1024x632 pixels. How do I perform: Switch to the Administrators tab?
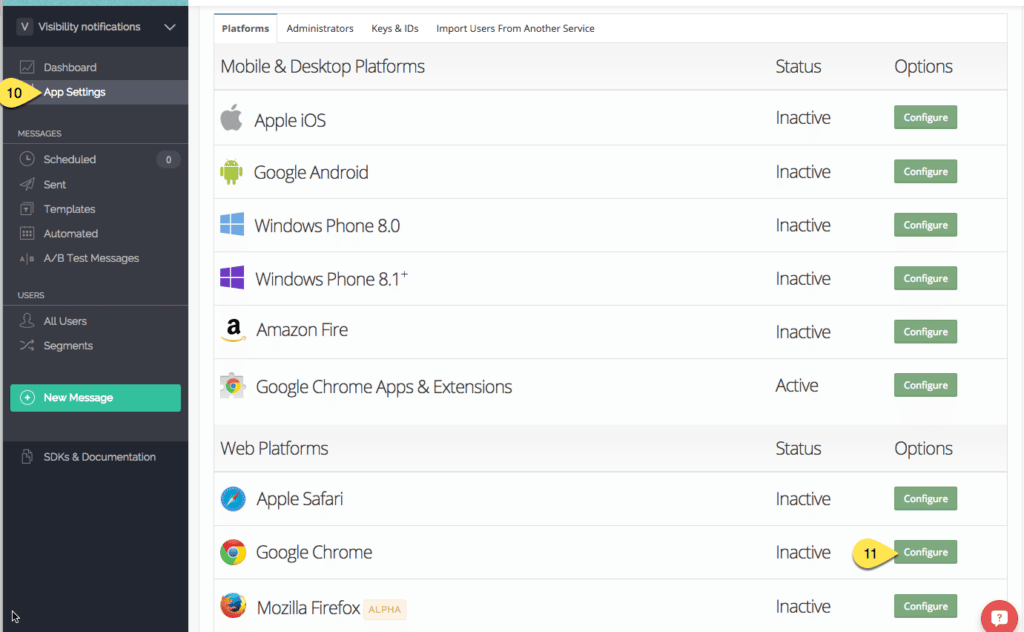[320, 29]
